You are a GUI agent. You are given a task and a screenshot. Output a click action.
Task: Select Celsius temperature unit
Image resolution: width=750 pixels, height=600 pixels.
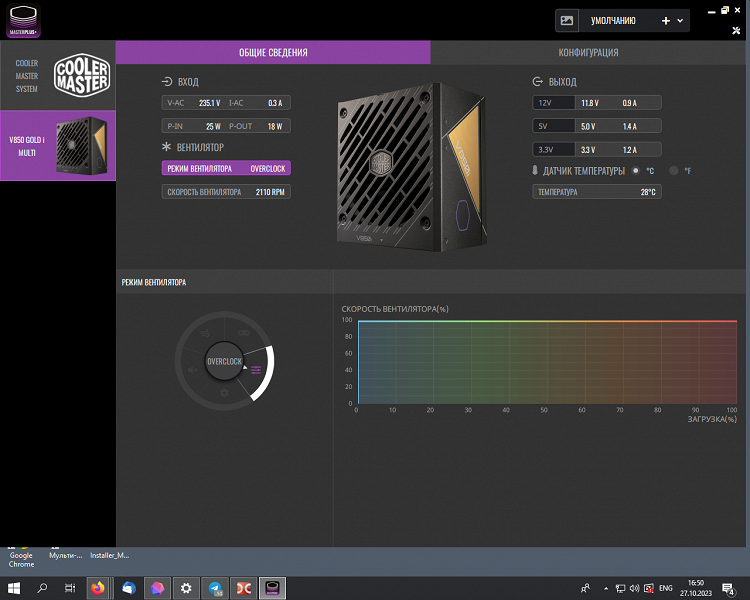[637, 171]
